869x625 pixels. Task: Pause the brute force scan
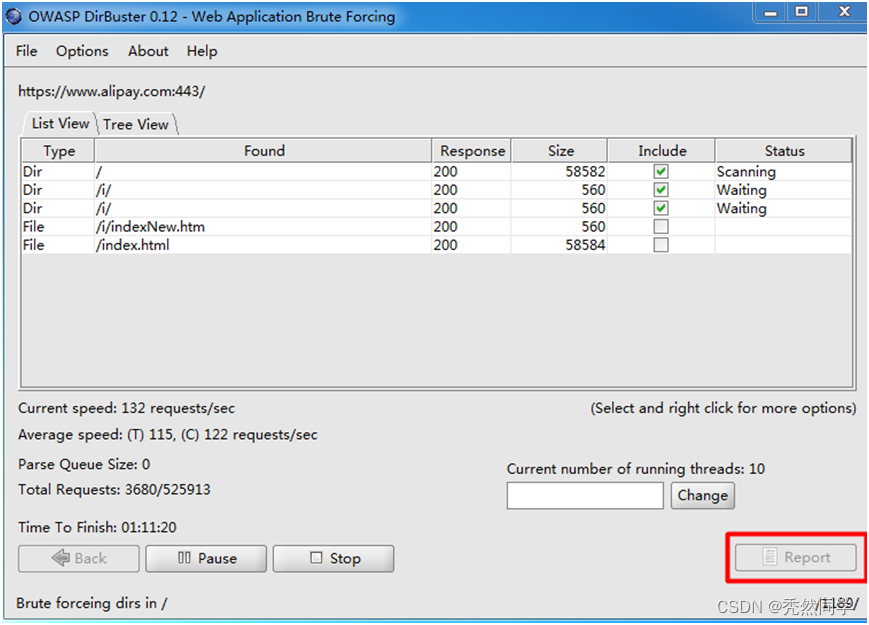pos(206,558)
